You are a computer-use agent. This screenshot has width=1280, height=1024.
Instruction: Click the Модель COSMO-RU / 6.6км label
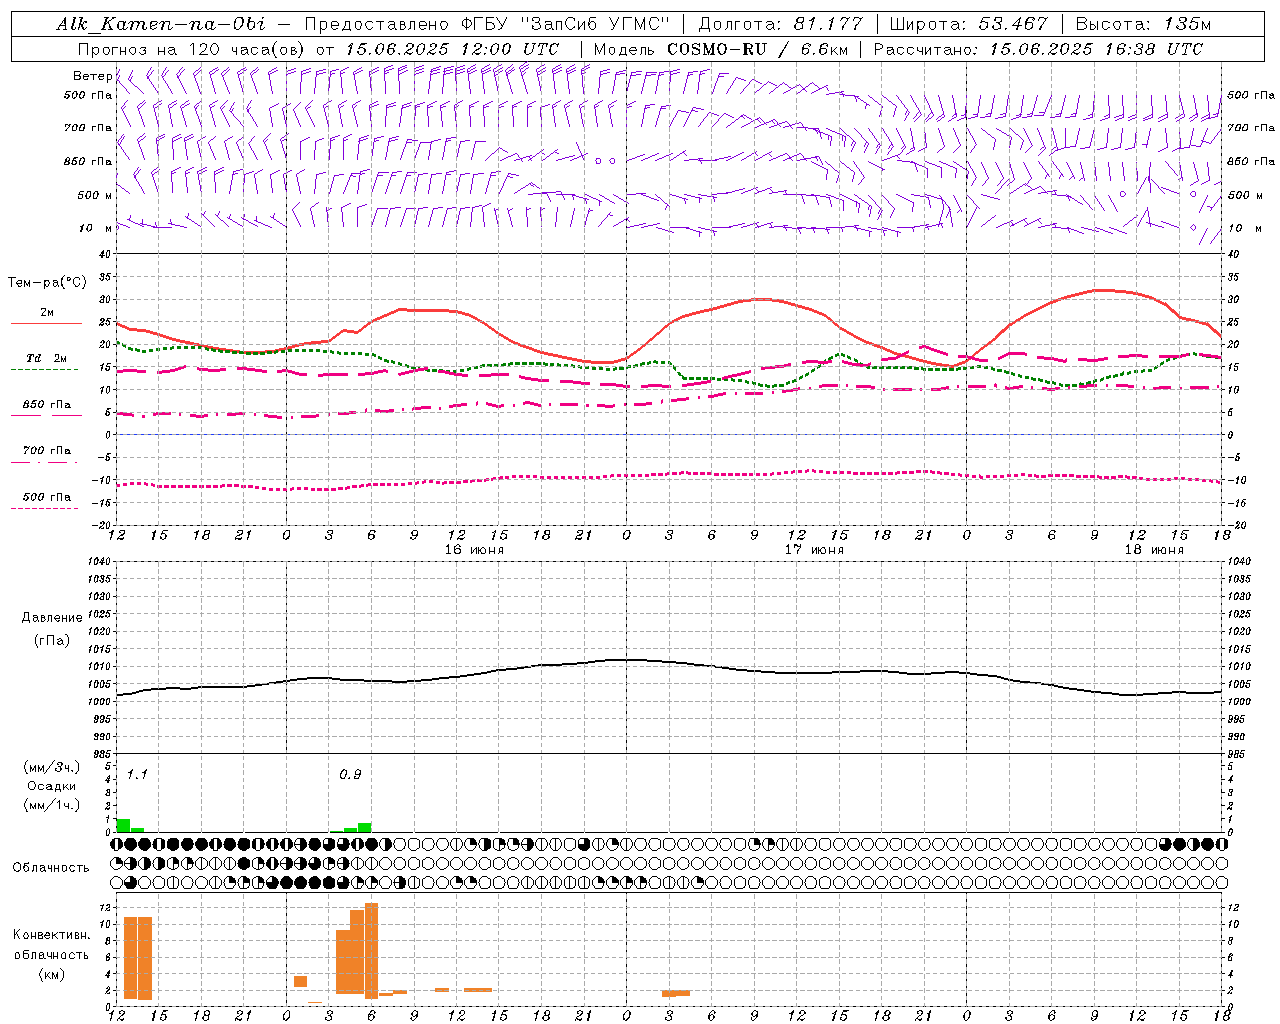tap(720, 49)
